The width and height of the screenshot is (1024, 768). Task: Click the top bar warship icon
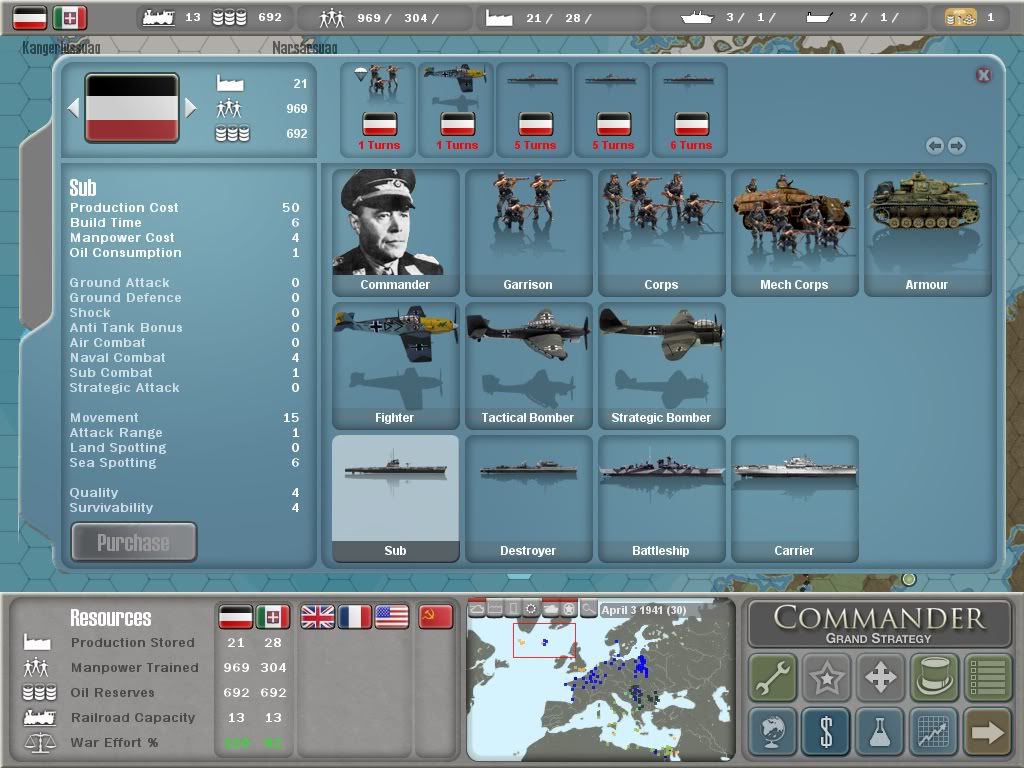[697, 18]
